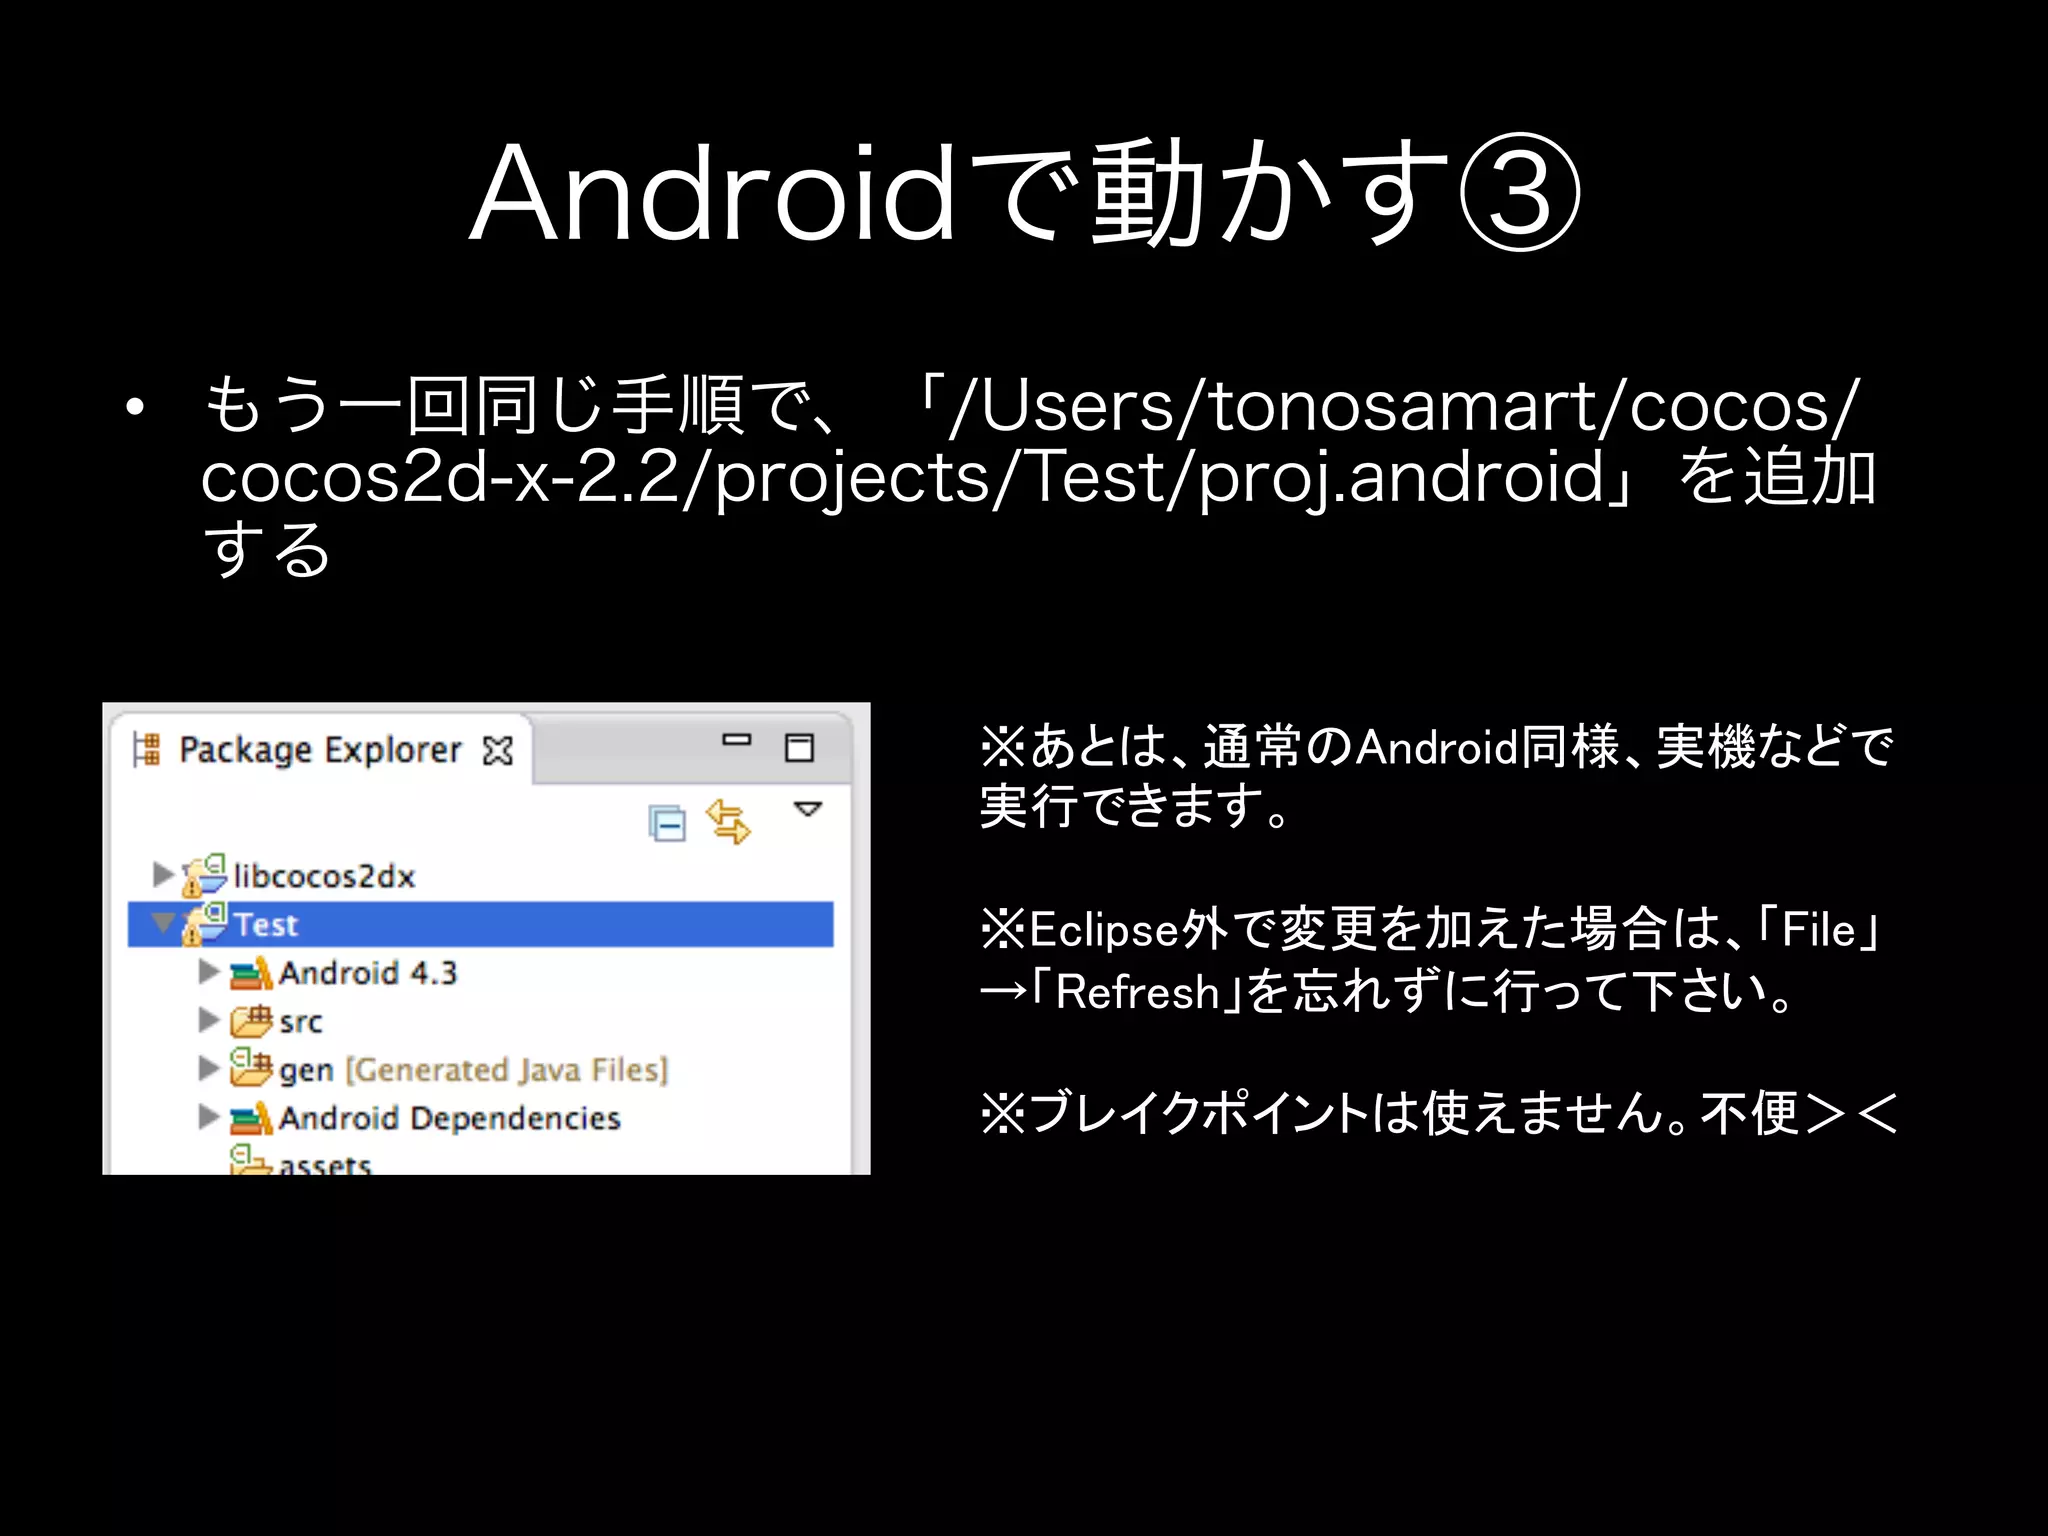Click the Test project icon
The height and width of the screenshot is (1536, 2048).
coord(204,923)
